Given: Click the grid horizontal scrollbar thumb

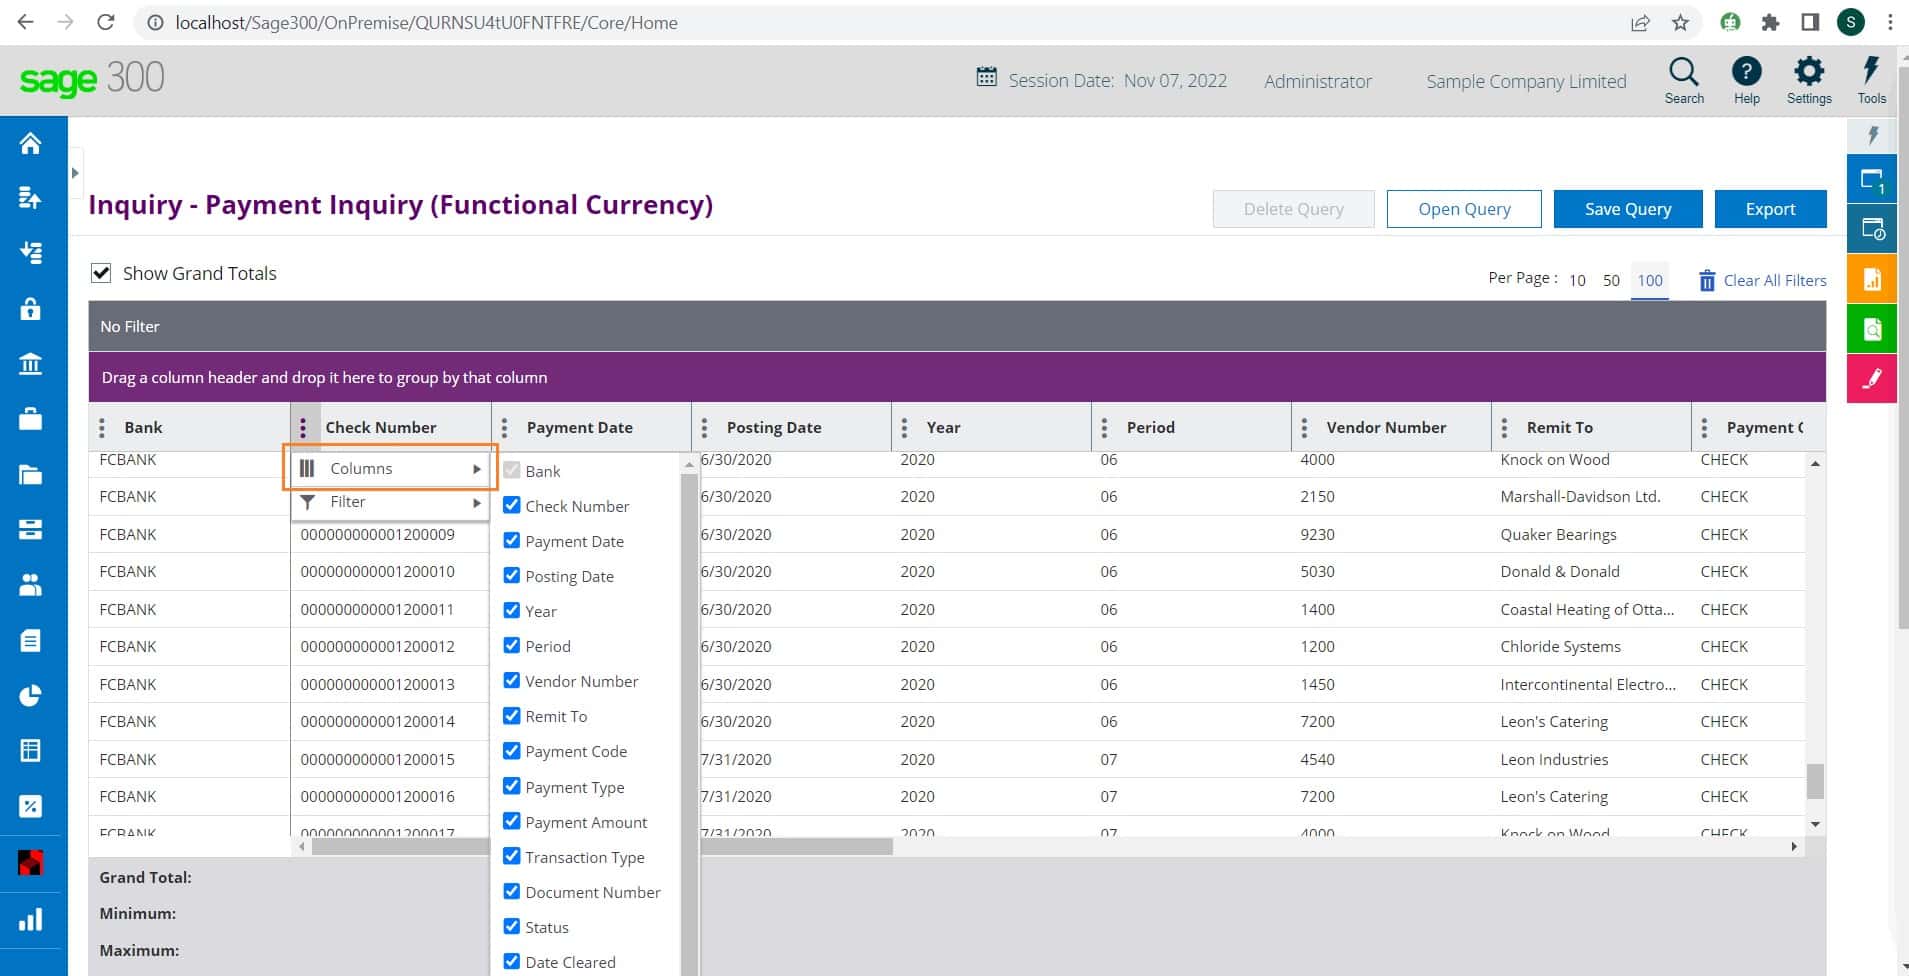Looking at the screenshot, I should tap(602, 846).
